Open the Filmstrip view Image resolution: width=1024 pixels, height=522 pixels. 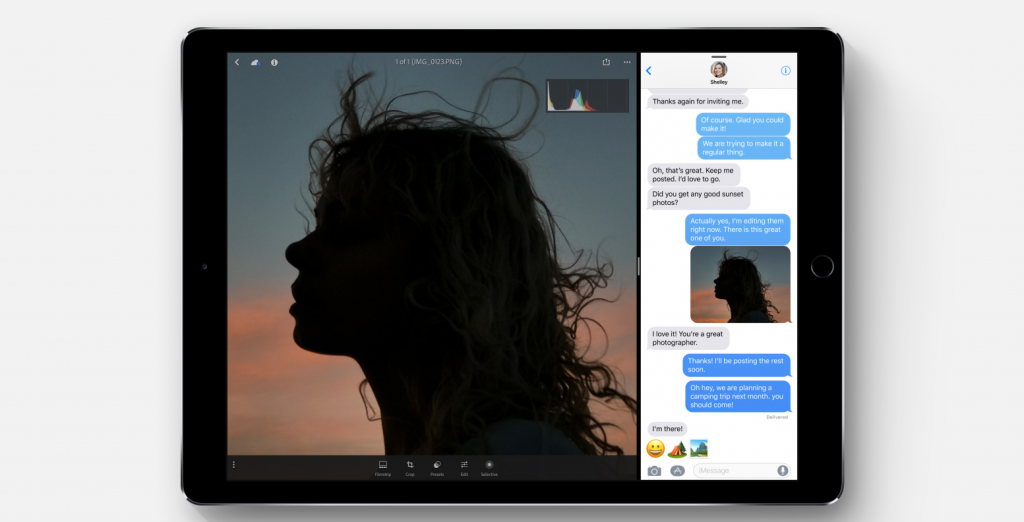(382, 467)
